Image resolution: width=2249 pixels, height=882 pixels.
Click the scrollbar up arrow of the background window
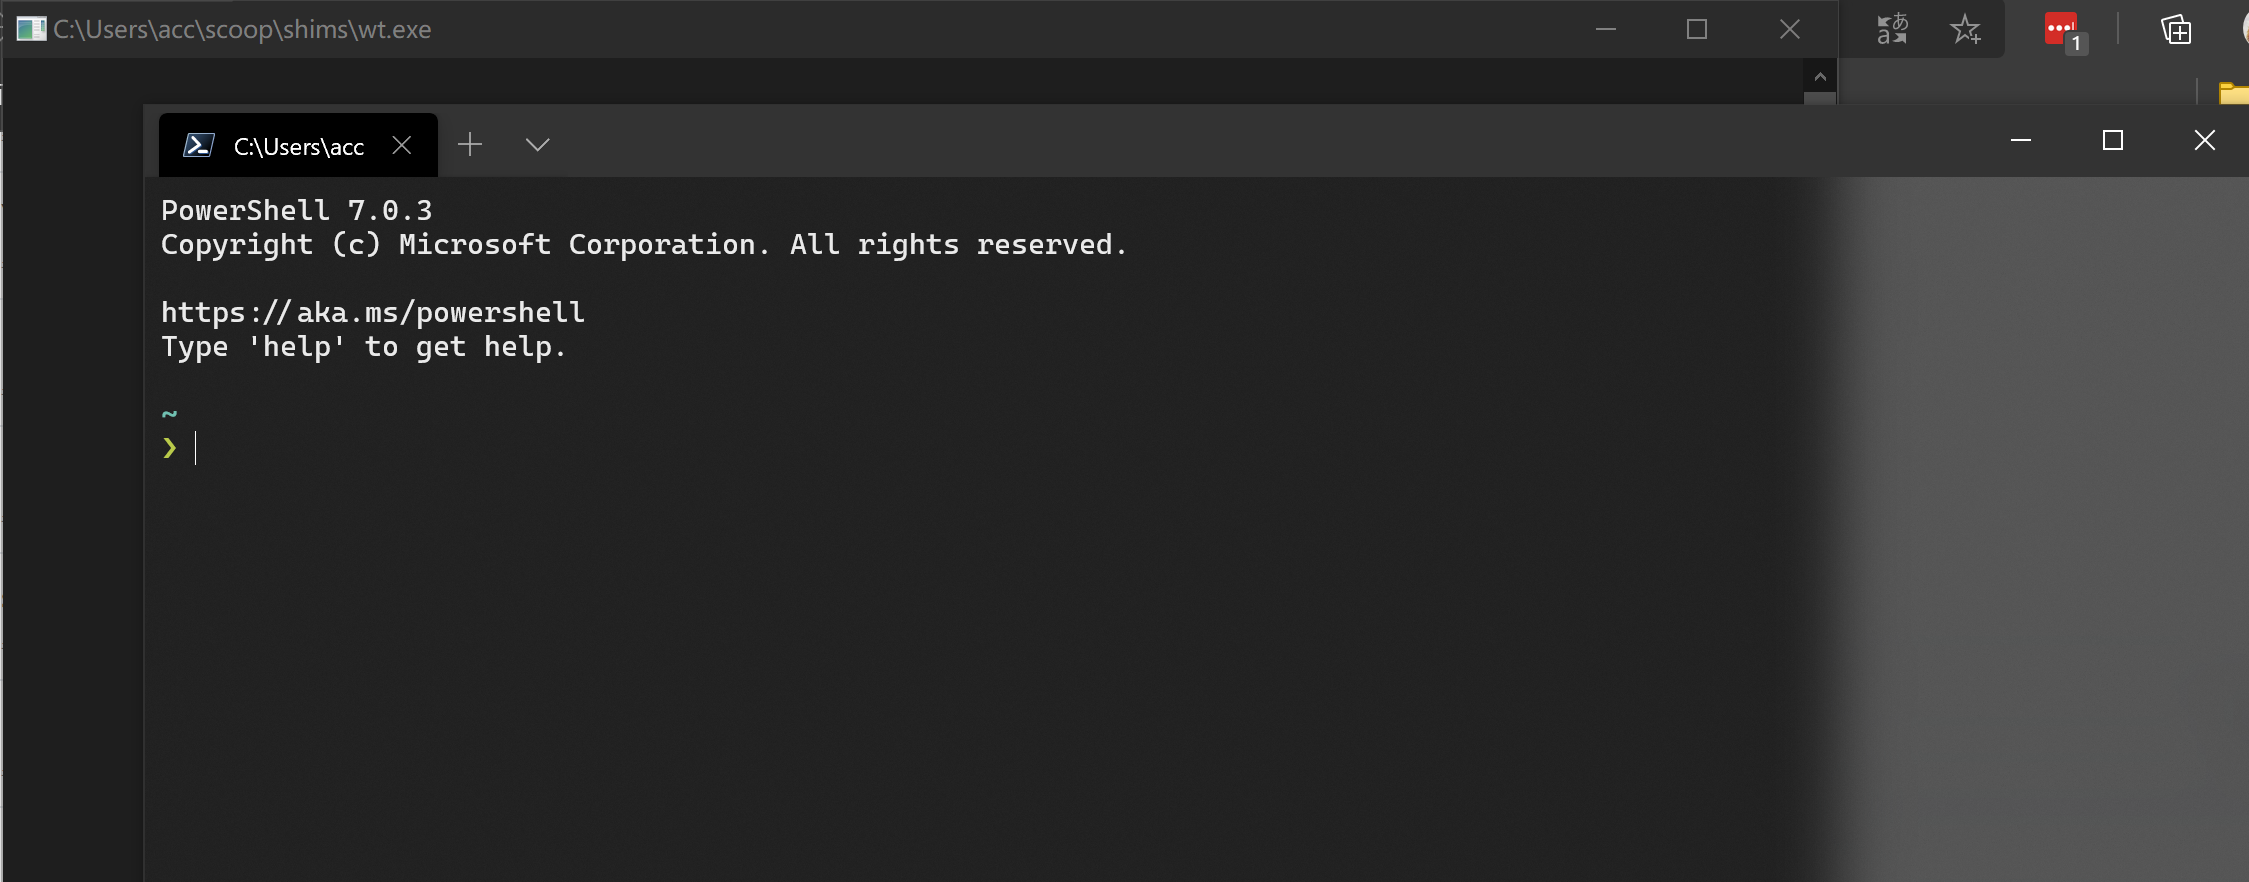click(1819, 76)
